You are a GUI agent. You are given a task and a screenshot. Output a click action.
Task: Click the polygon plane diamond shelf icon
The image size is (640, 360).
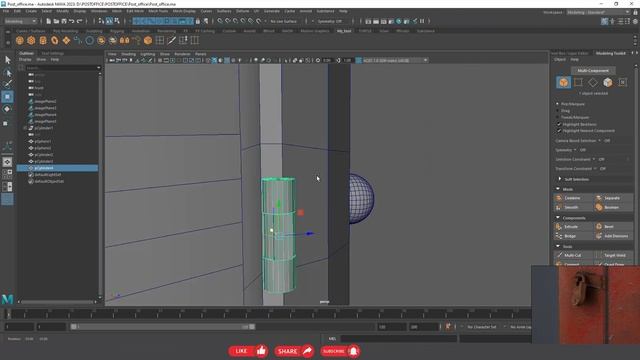point(66,40)
